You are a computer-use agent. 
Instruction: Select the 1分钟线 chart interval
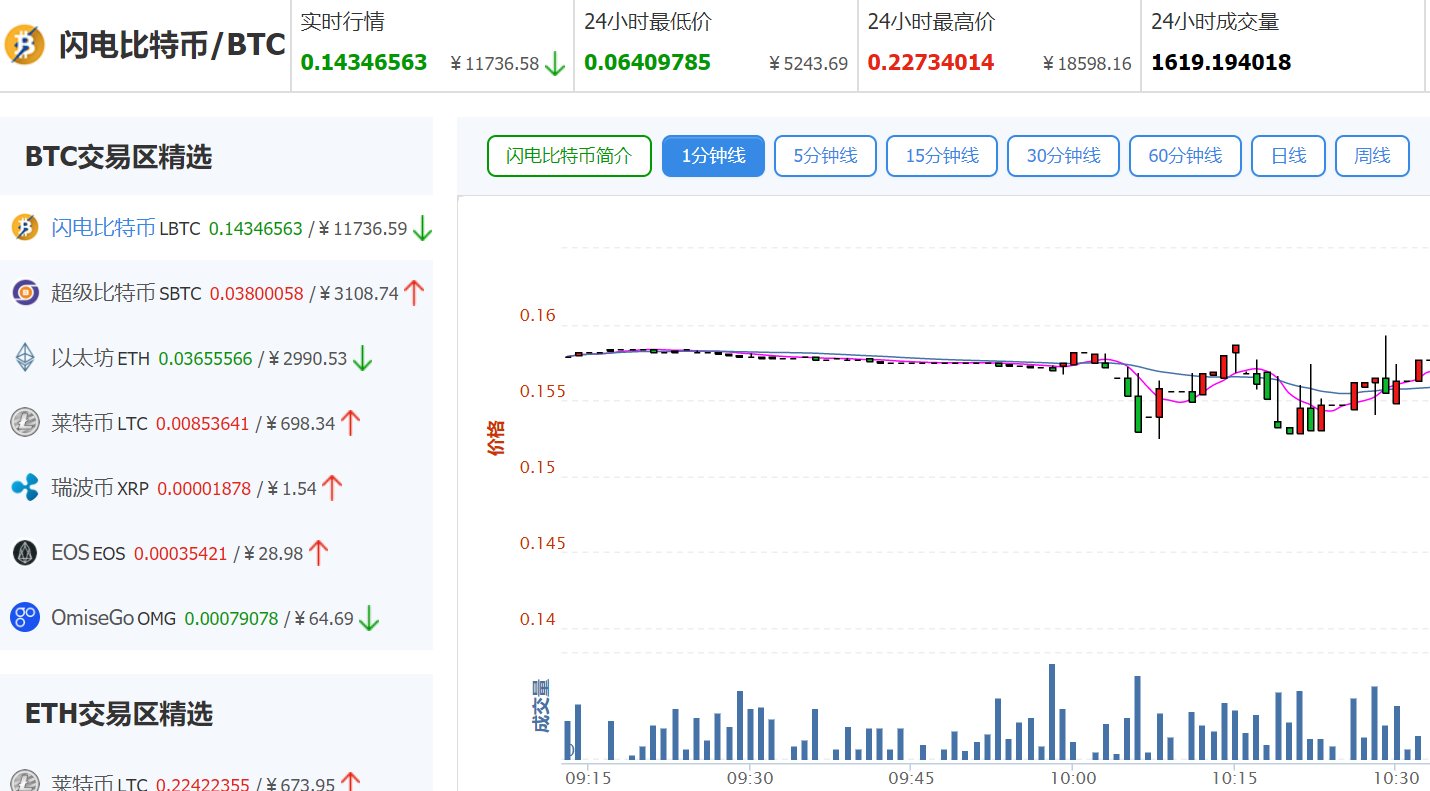[714, 156]
